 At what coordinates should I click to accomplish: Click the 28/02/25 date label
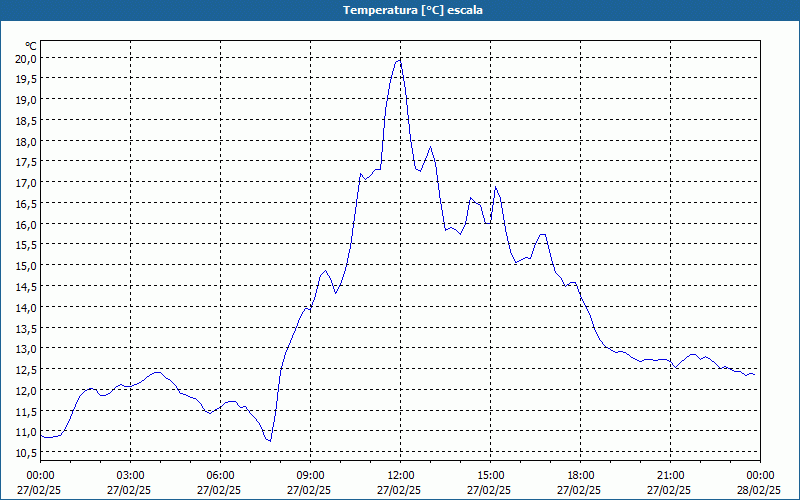759,490
